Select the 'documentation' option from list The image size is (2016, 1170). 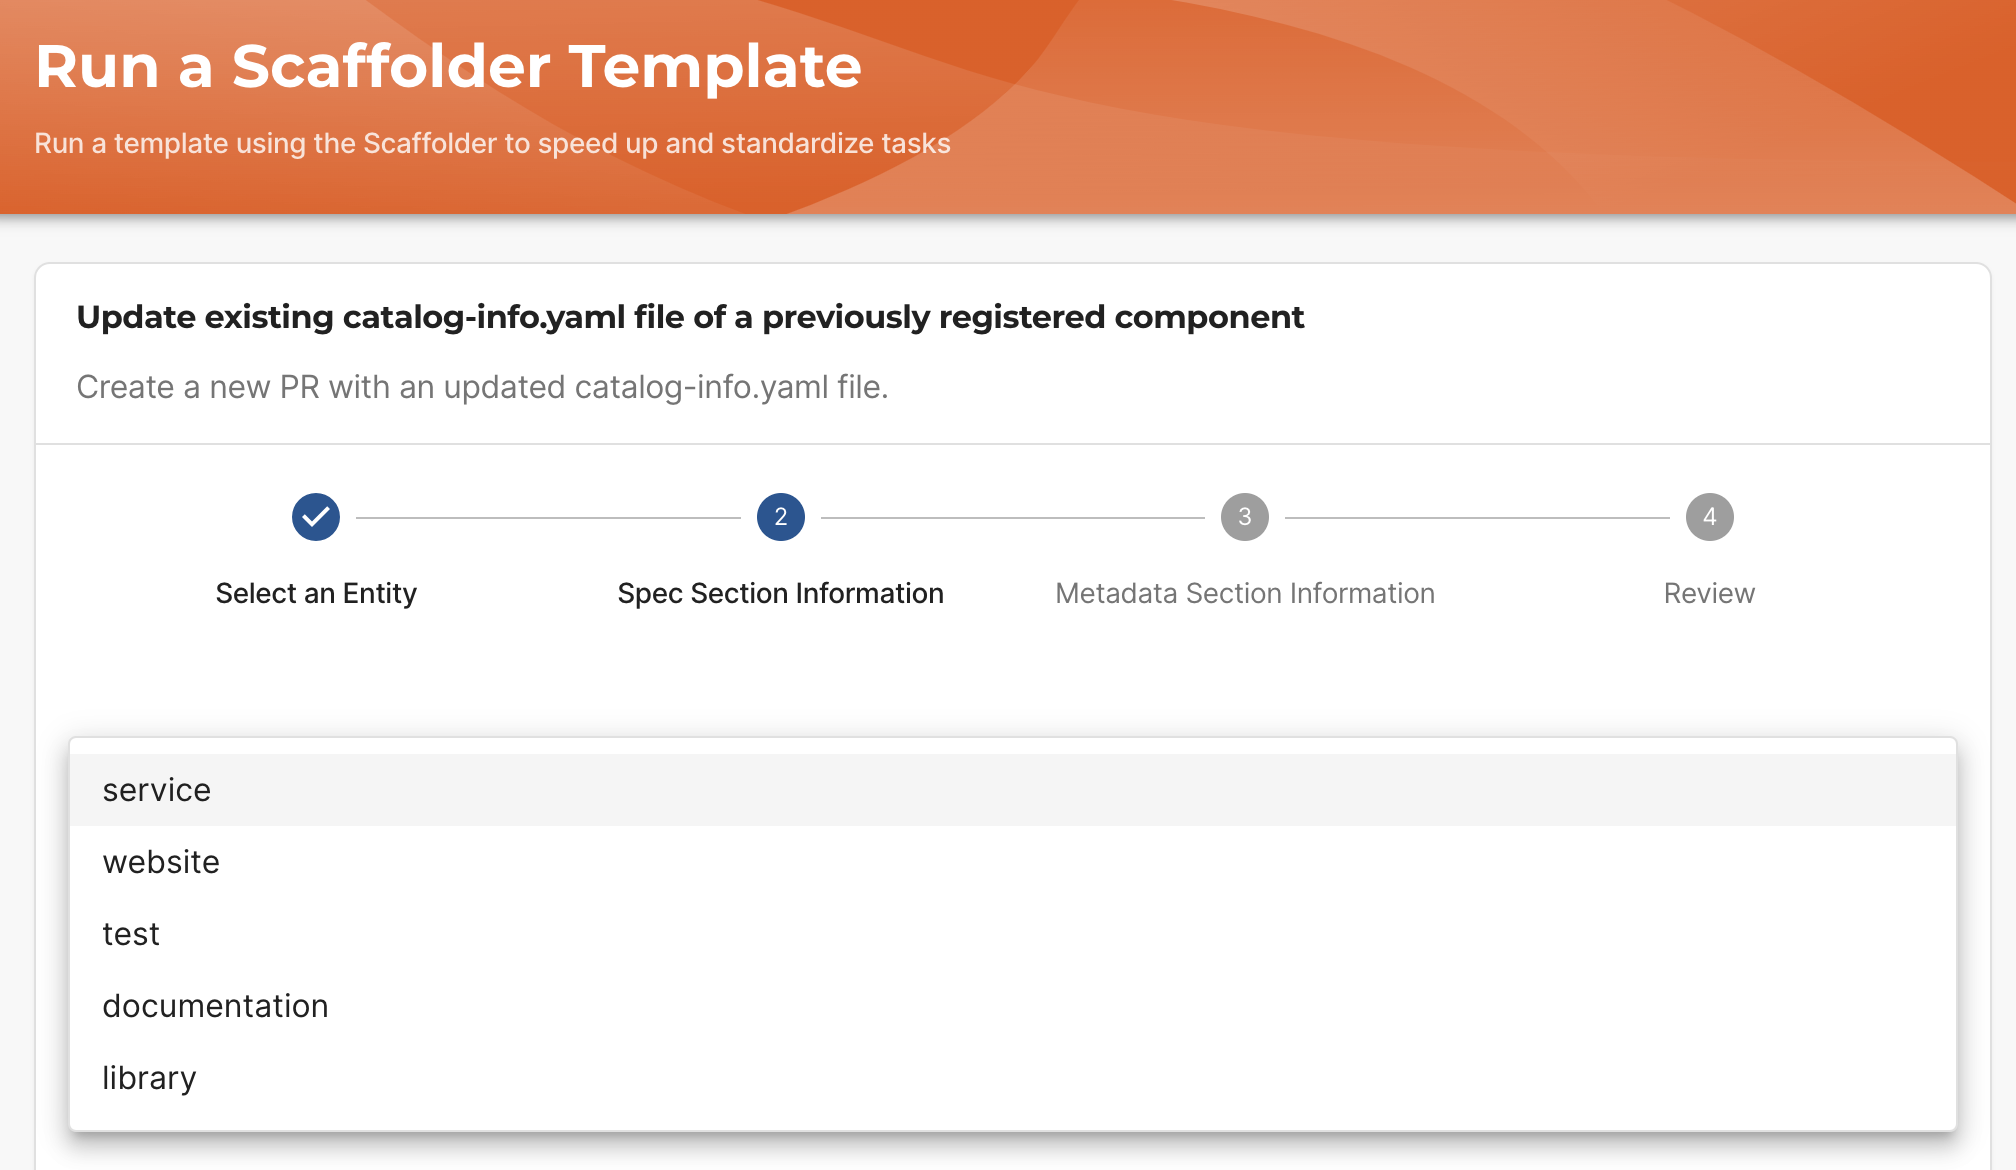pos(216,1006)
